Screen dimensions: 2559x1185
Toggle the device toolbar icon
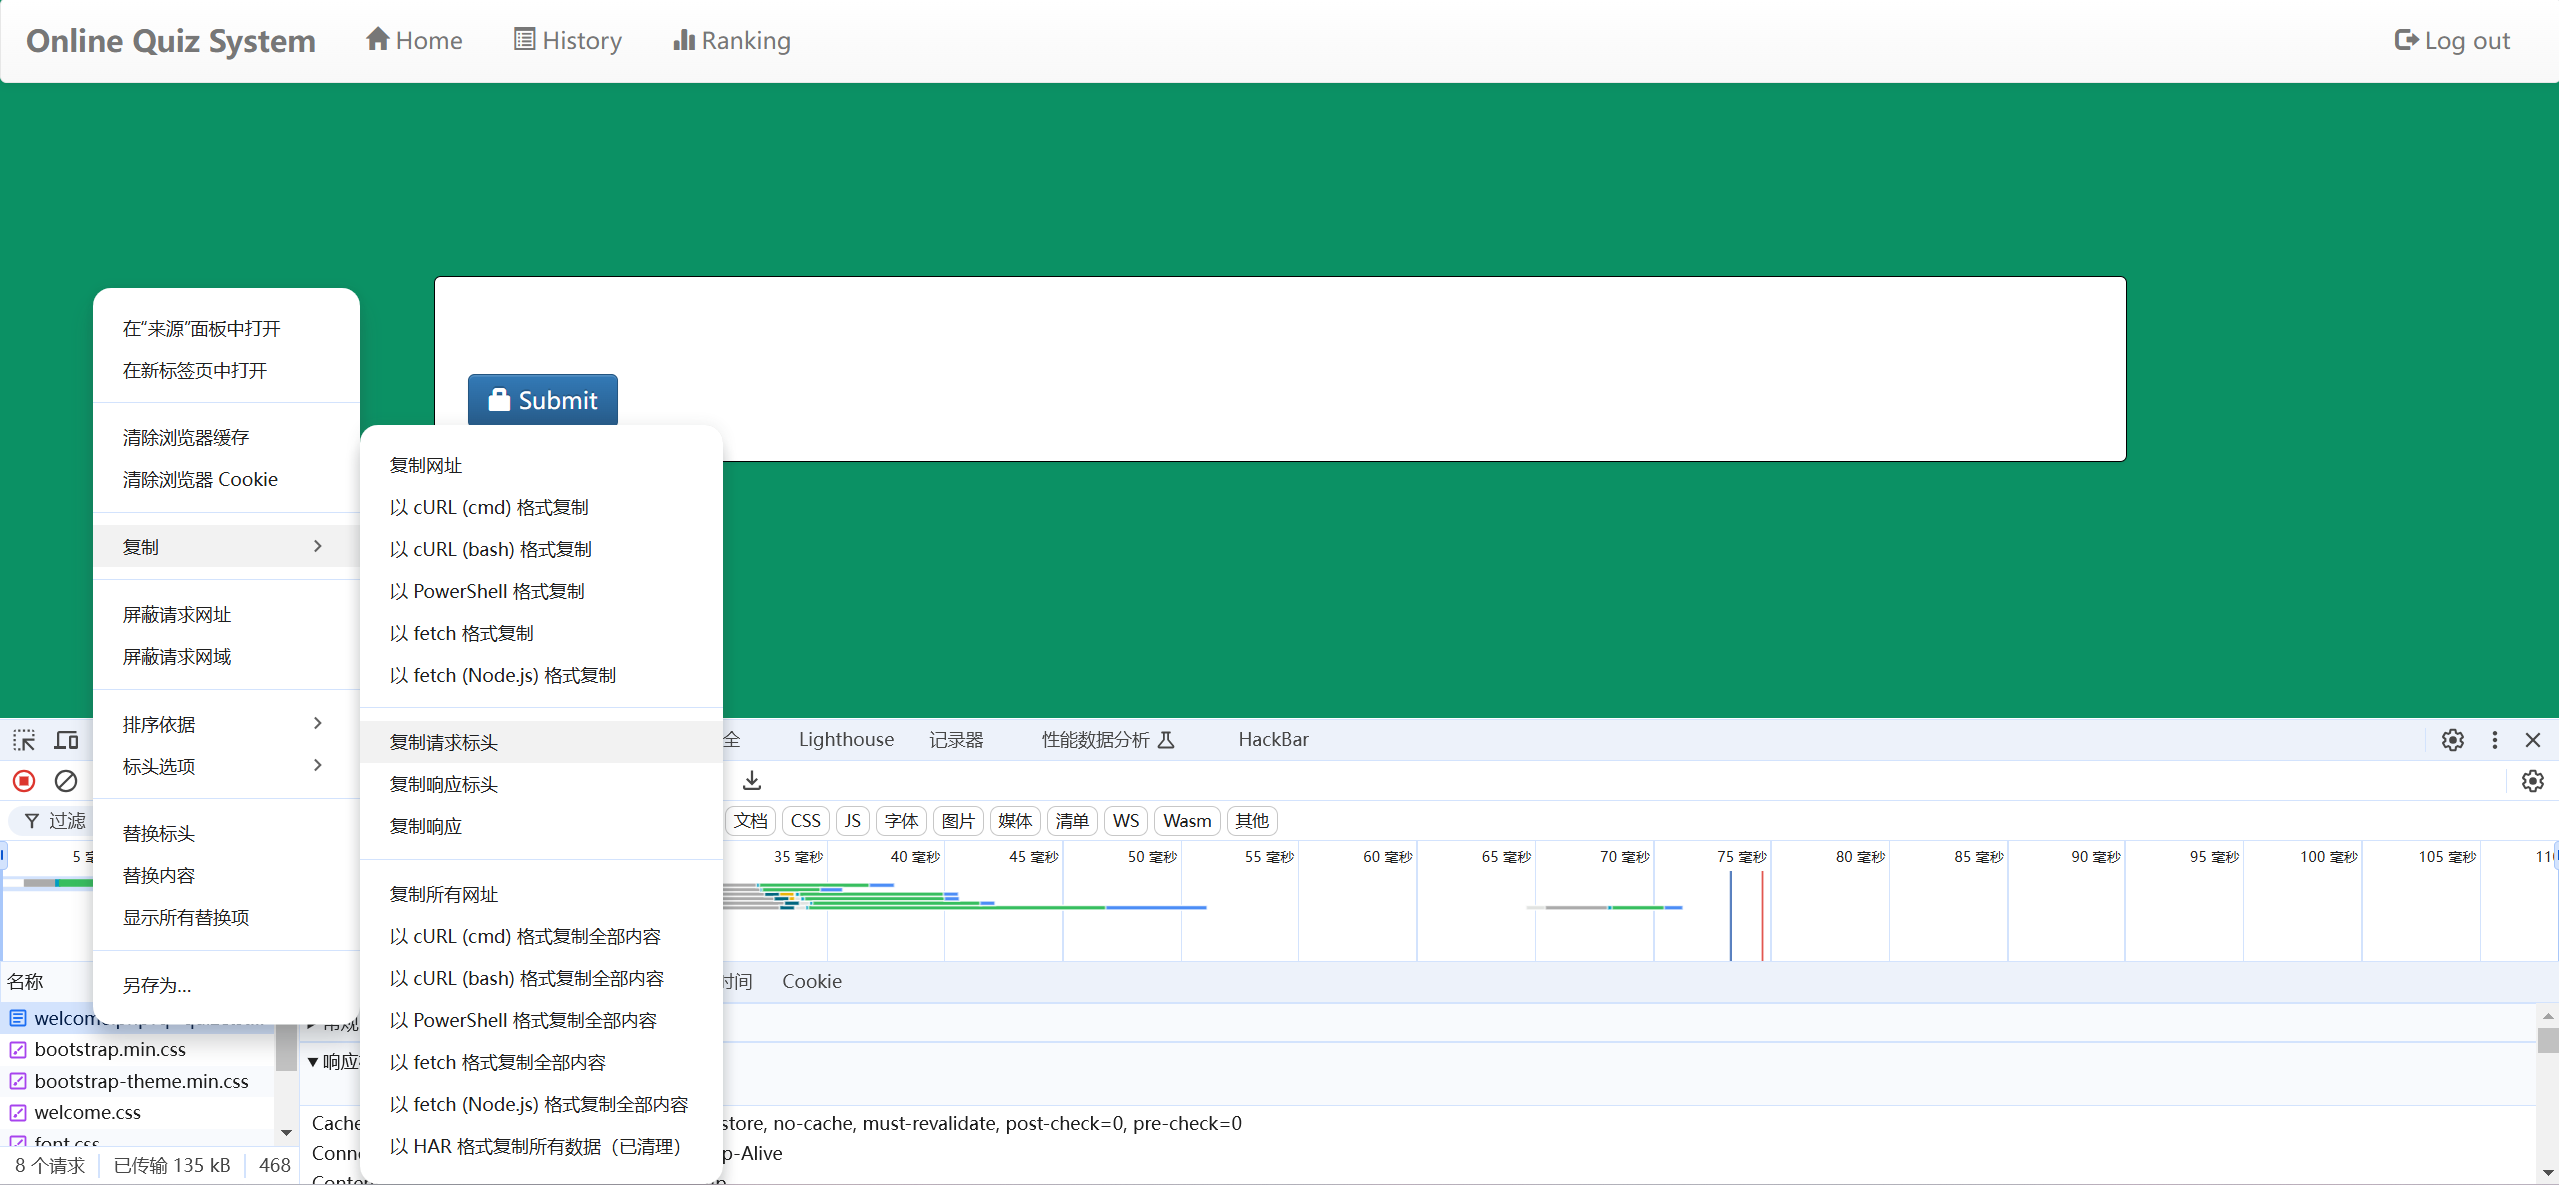click(67, 740)
